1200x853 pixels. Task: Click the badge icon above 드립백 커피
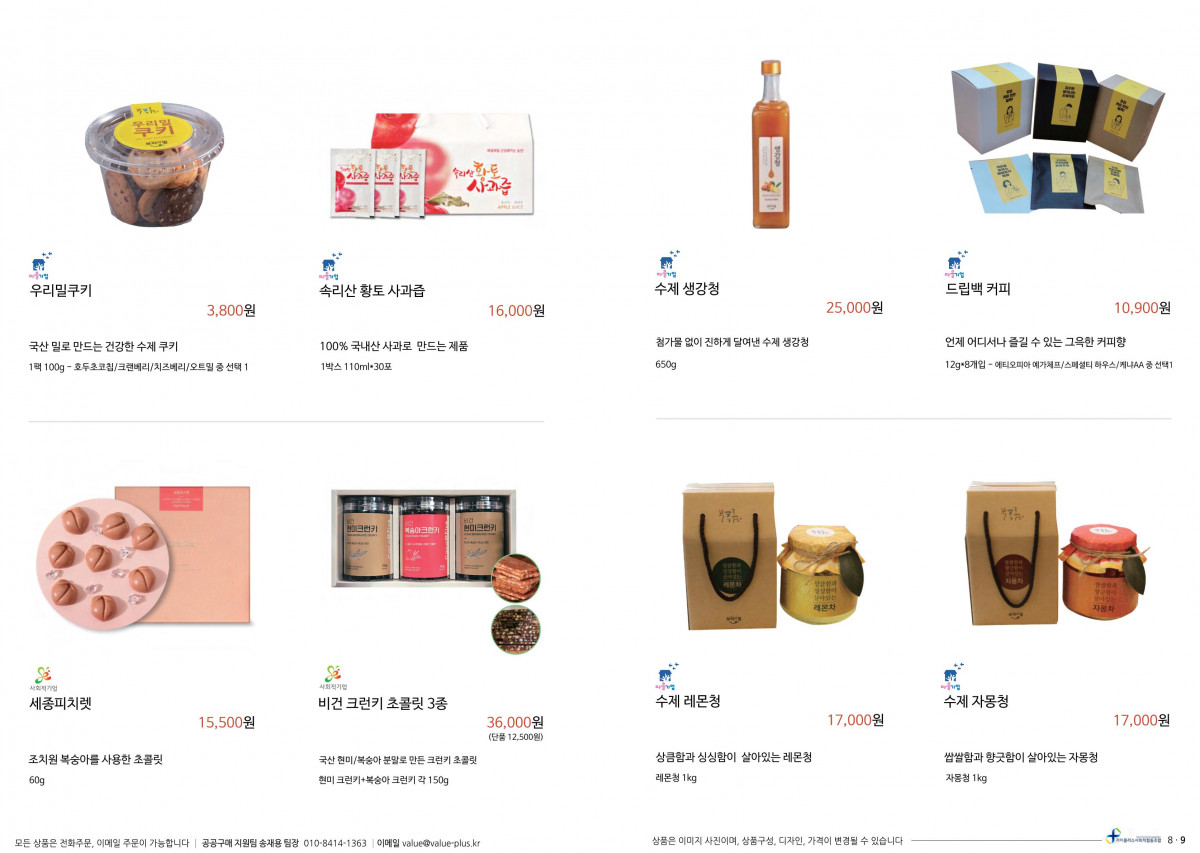pyautogui.click(x=957, y=264)
